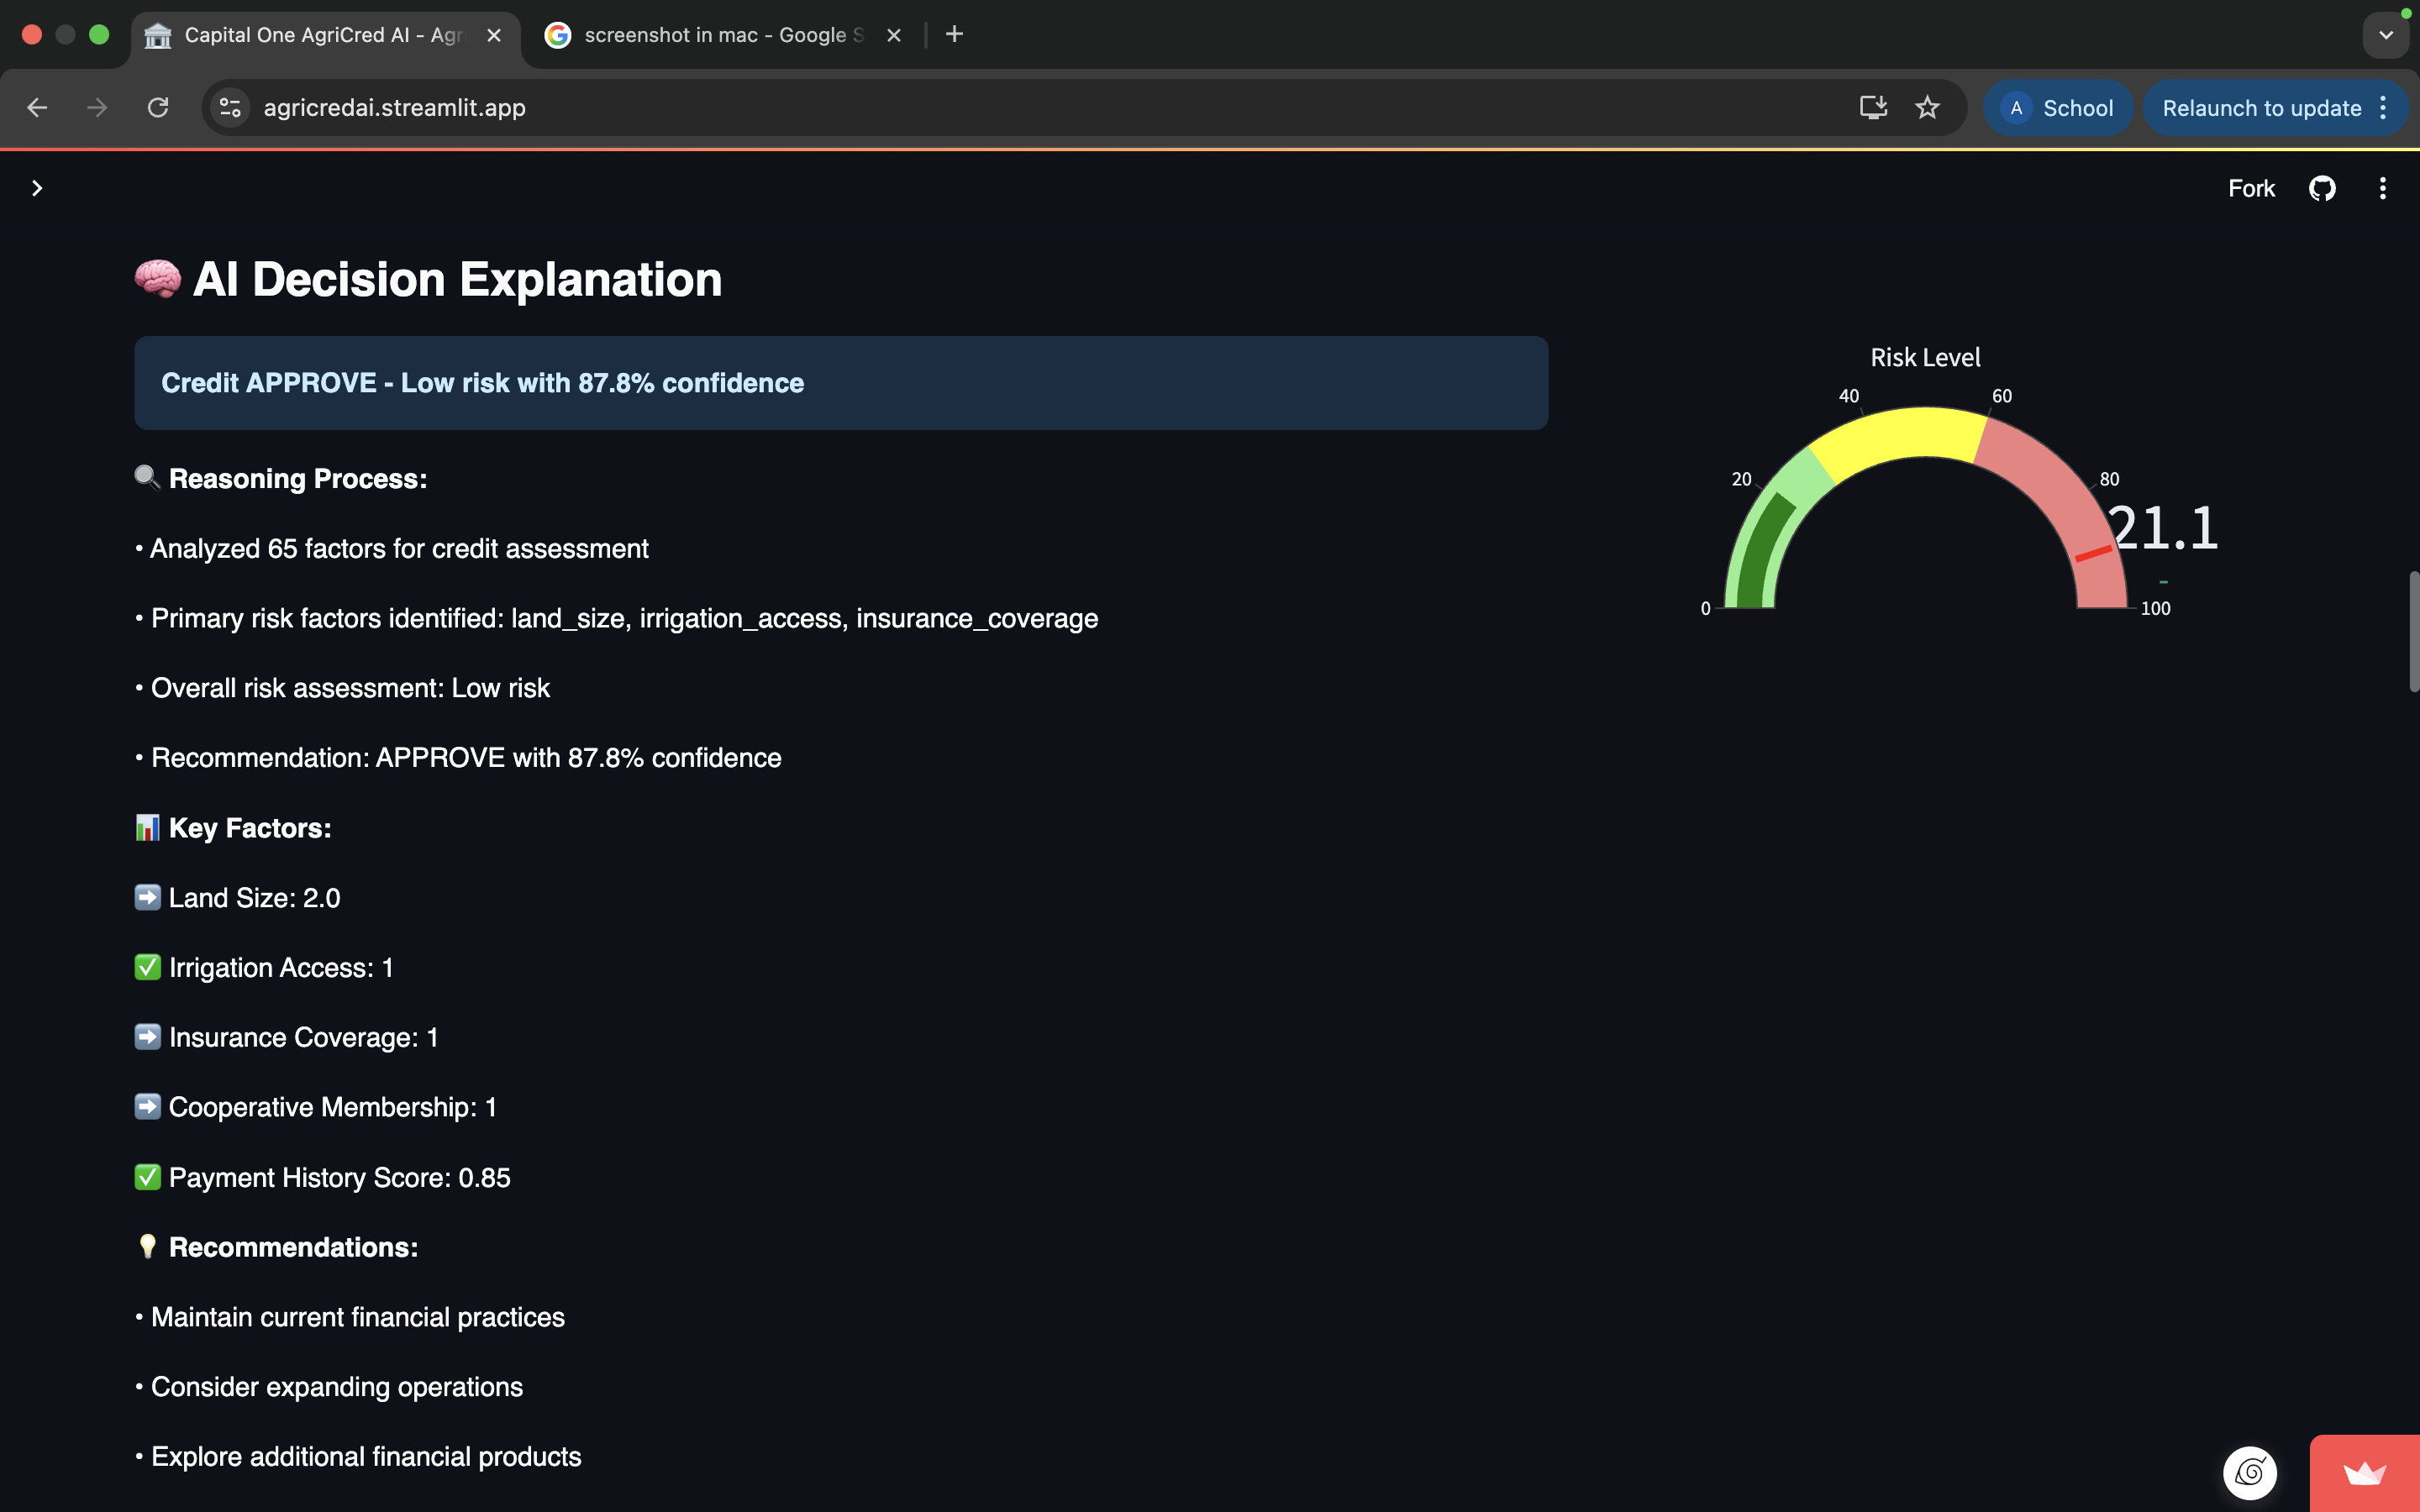Click the Relaunch to update button
This screenshot has height=1512, width=2420.
coord(2260,108)
